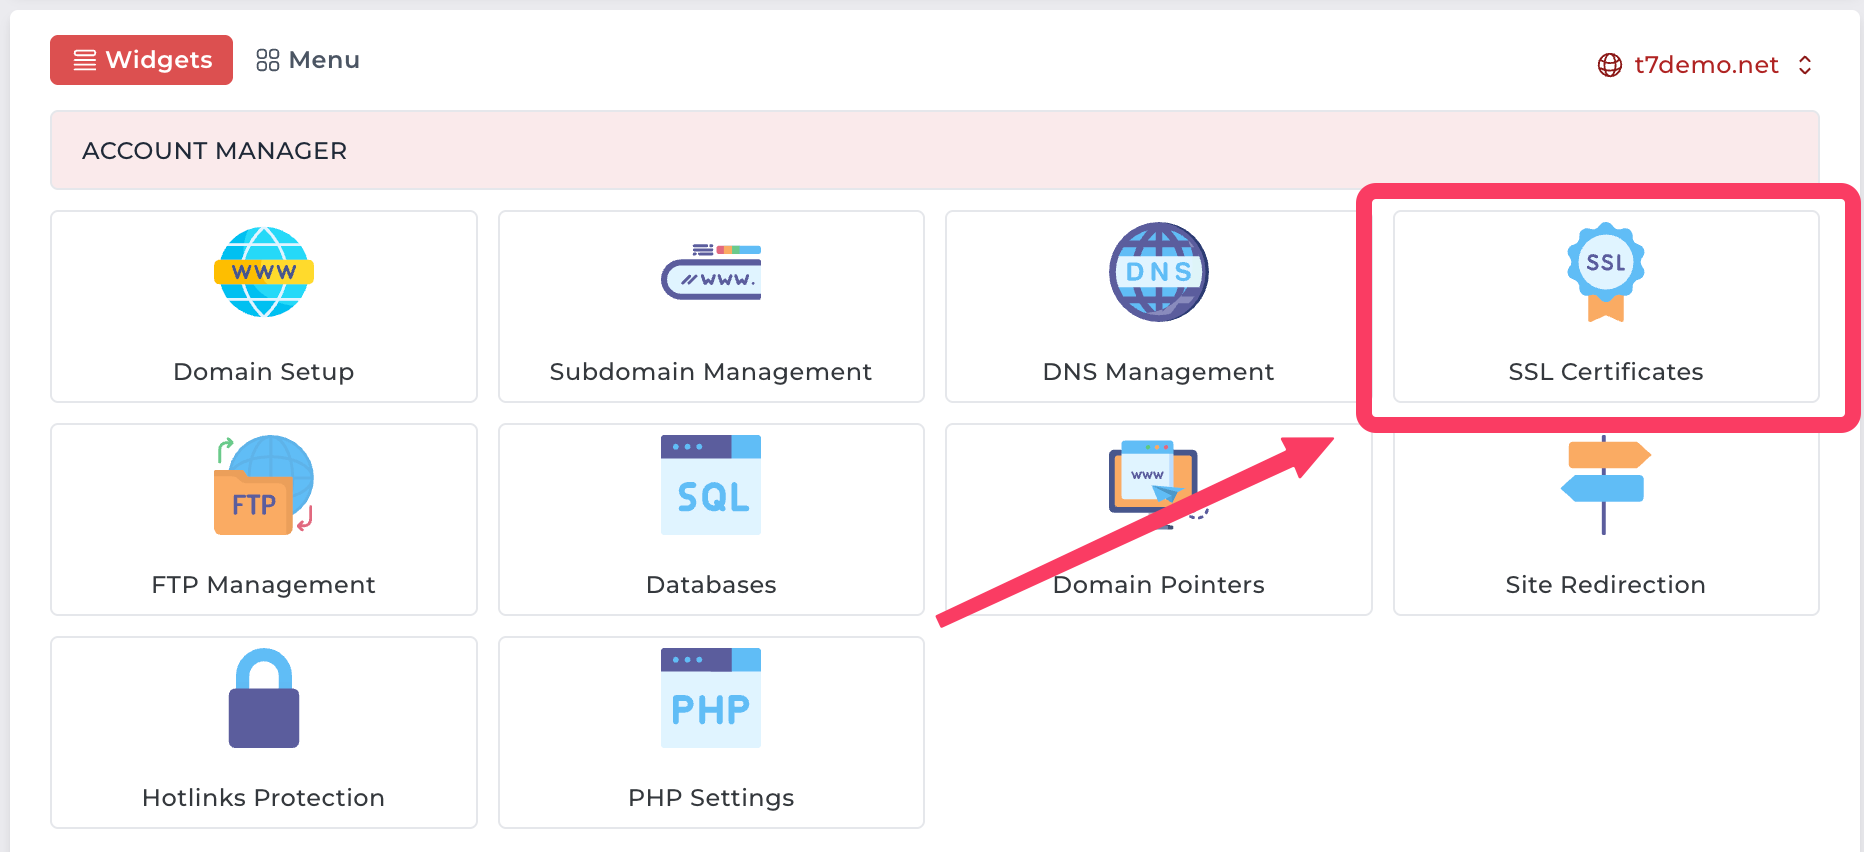1864x852 pixels.
Task: Click the Hotlinks Protection padlock icon
Action: 263,699
